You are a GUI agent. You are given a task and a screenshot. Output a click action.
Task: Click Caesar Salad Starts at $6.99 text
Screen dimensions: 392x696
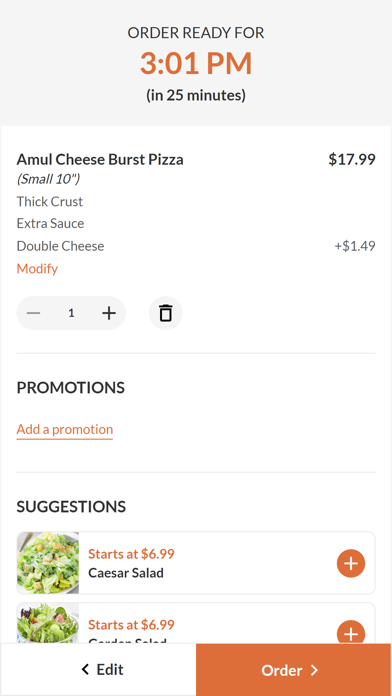pos(131,554)
